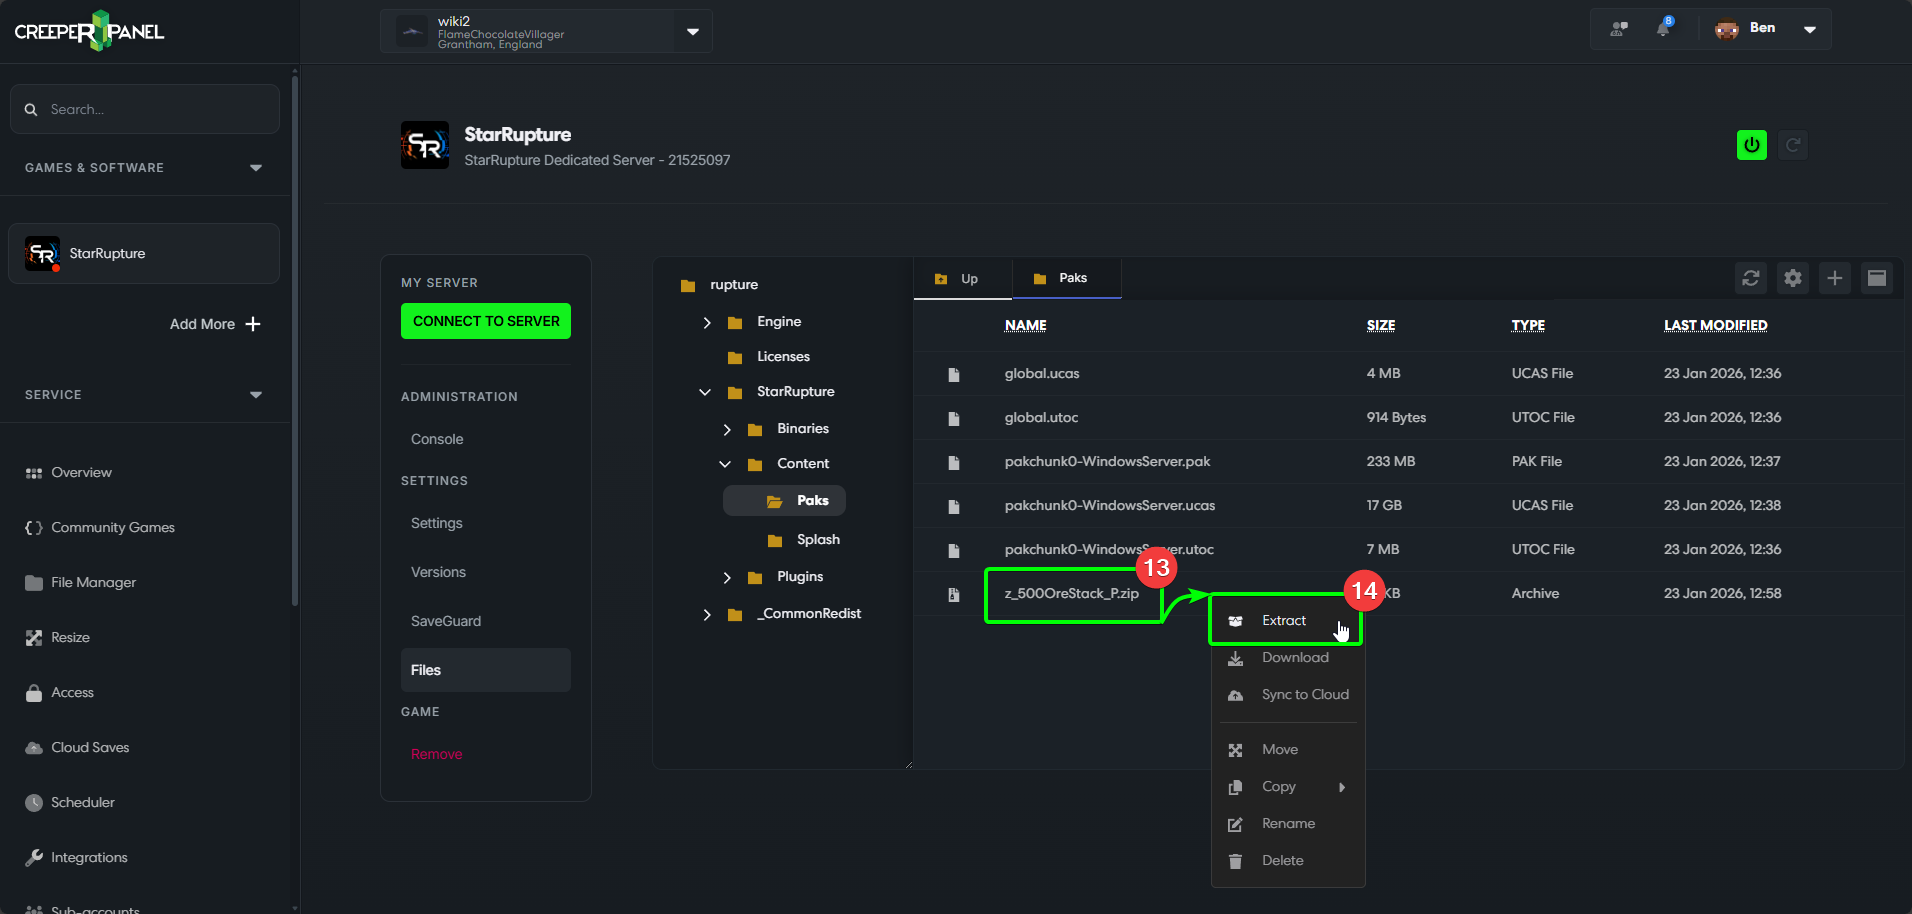Open file manager settings via the gear icon
The width and height of the screenshot is (1912, 914).
pos(1792,278)
